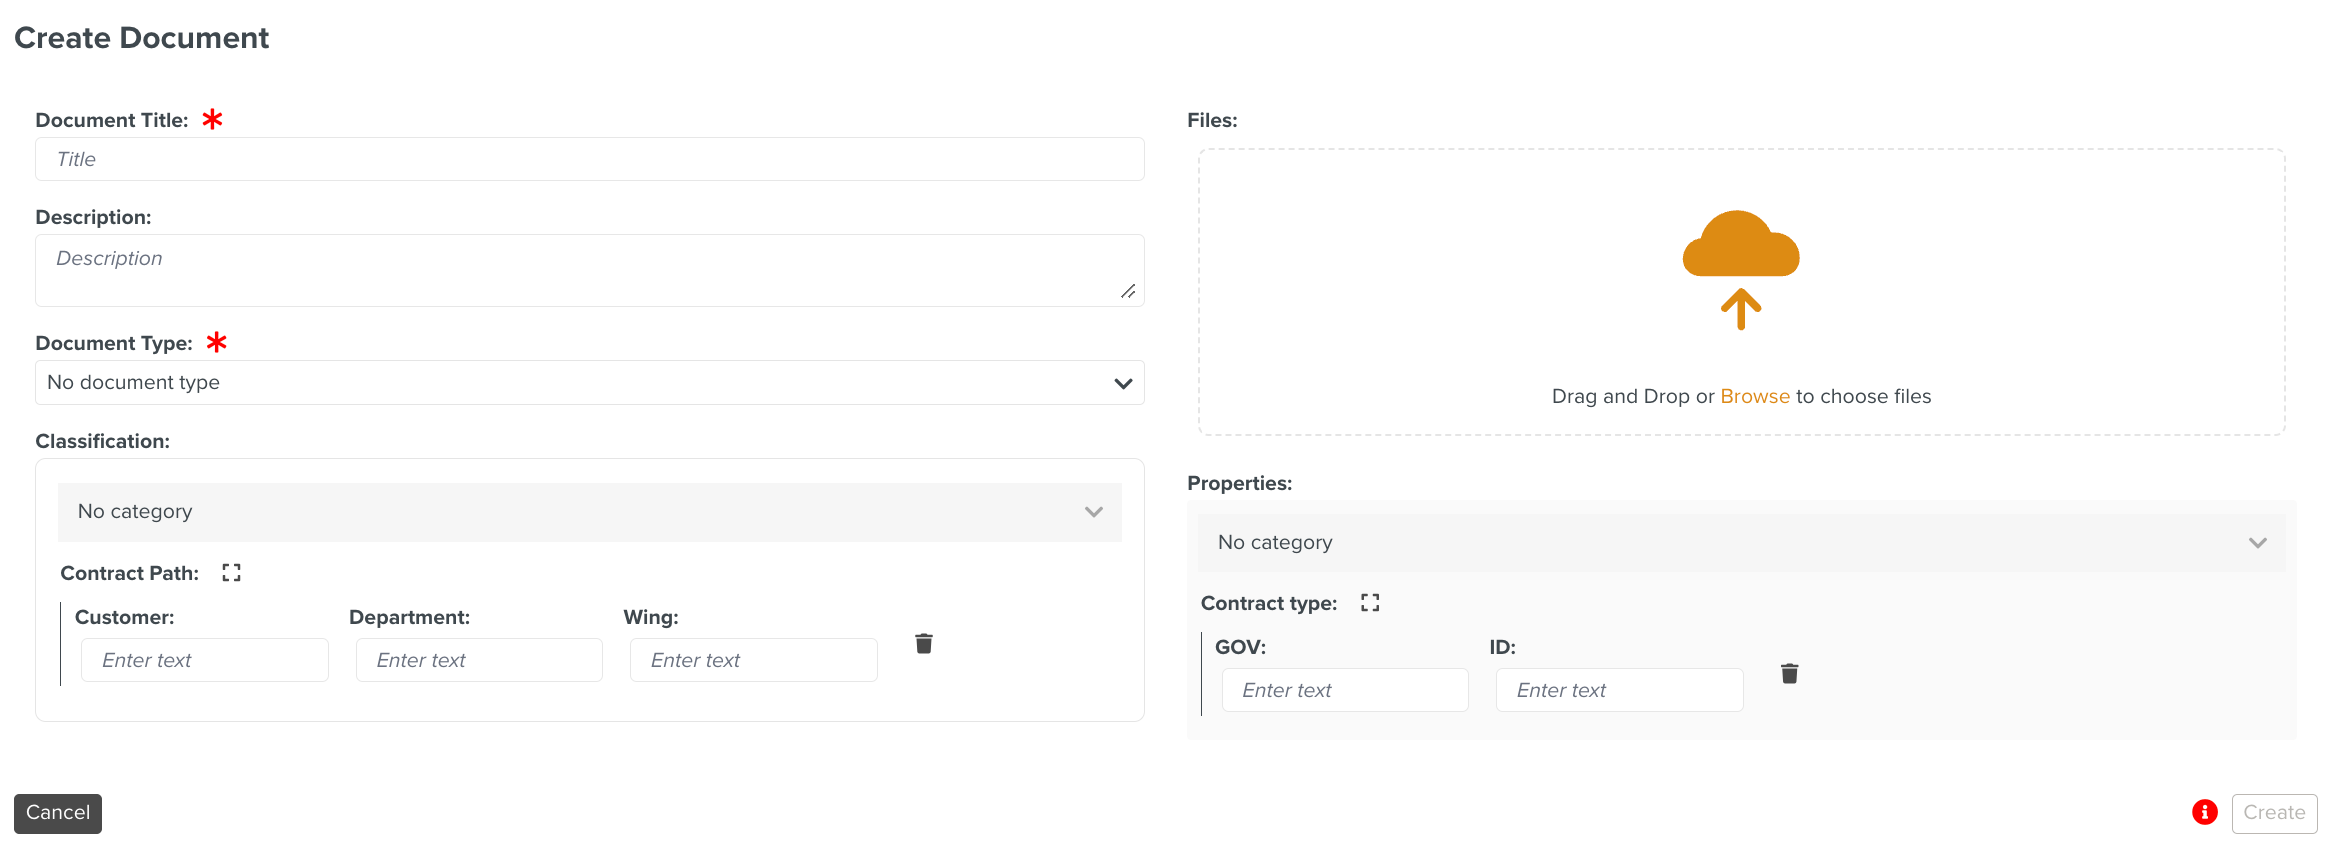Image resolution: width=2328 pixels, height=848 pixels.
Task: Expand the Contract Path fullscreen icon
Action: point(231,573)
